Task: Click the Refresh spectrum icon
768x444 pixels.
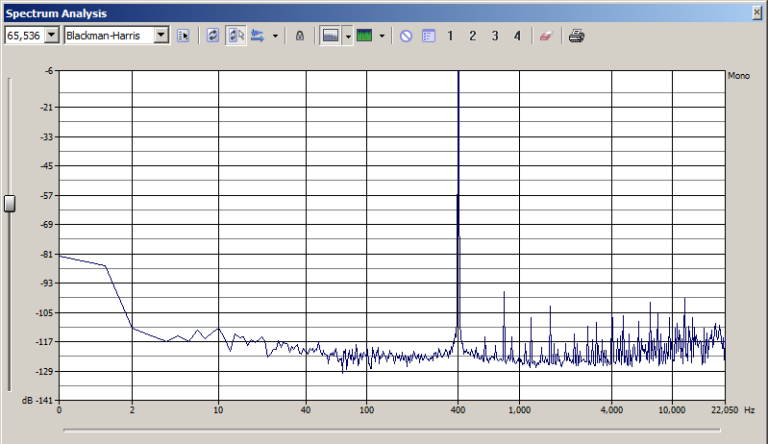Action: point(213,36)
